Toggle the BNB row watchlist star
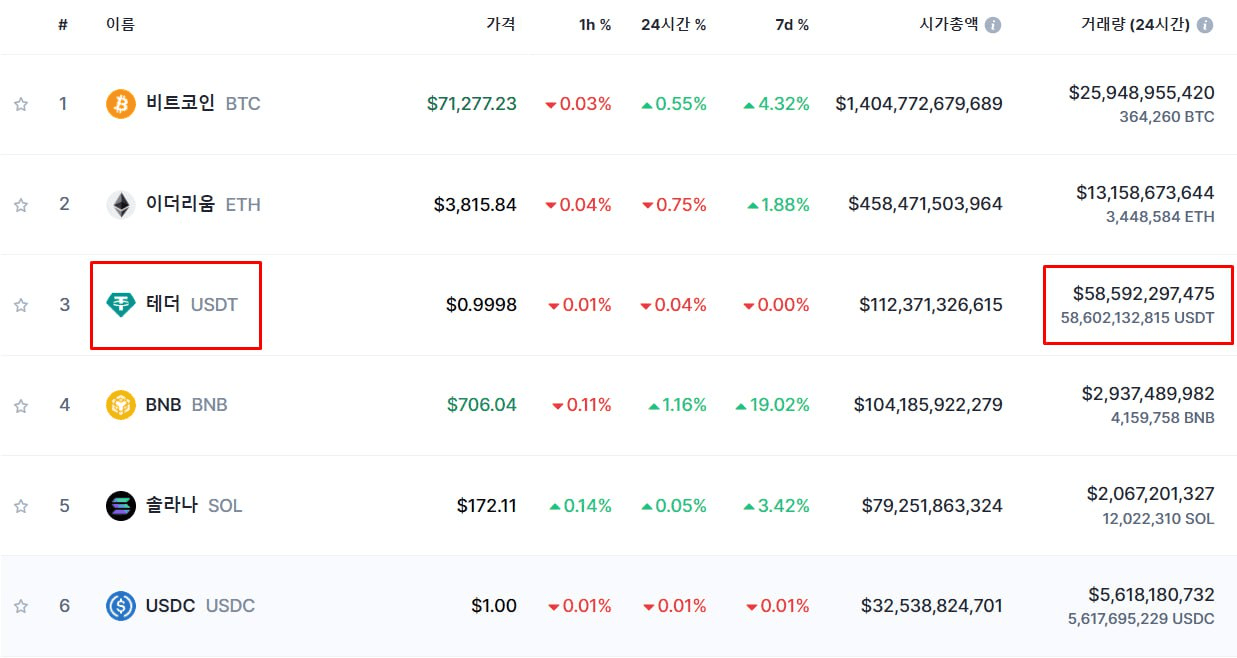The height and width of the screenshot is (658, 1237). tap(21, 405)
